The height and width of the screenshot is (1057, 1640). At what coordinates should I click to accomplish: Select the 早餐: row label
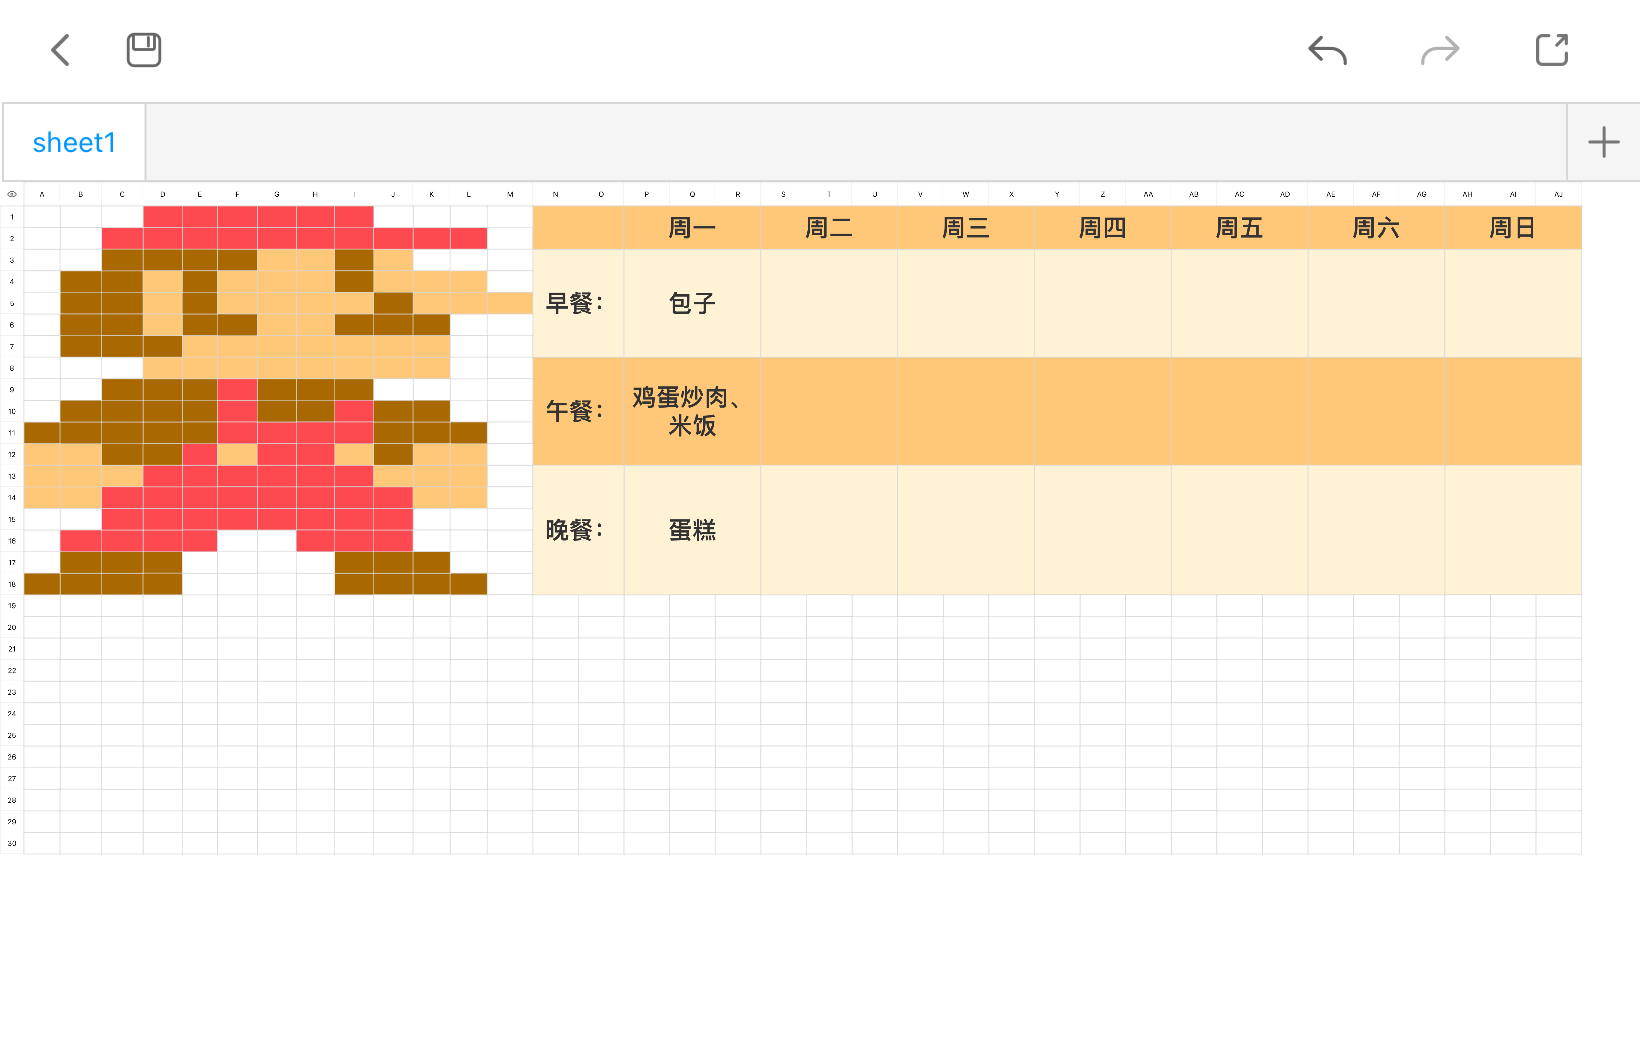[578, 303]
